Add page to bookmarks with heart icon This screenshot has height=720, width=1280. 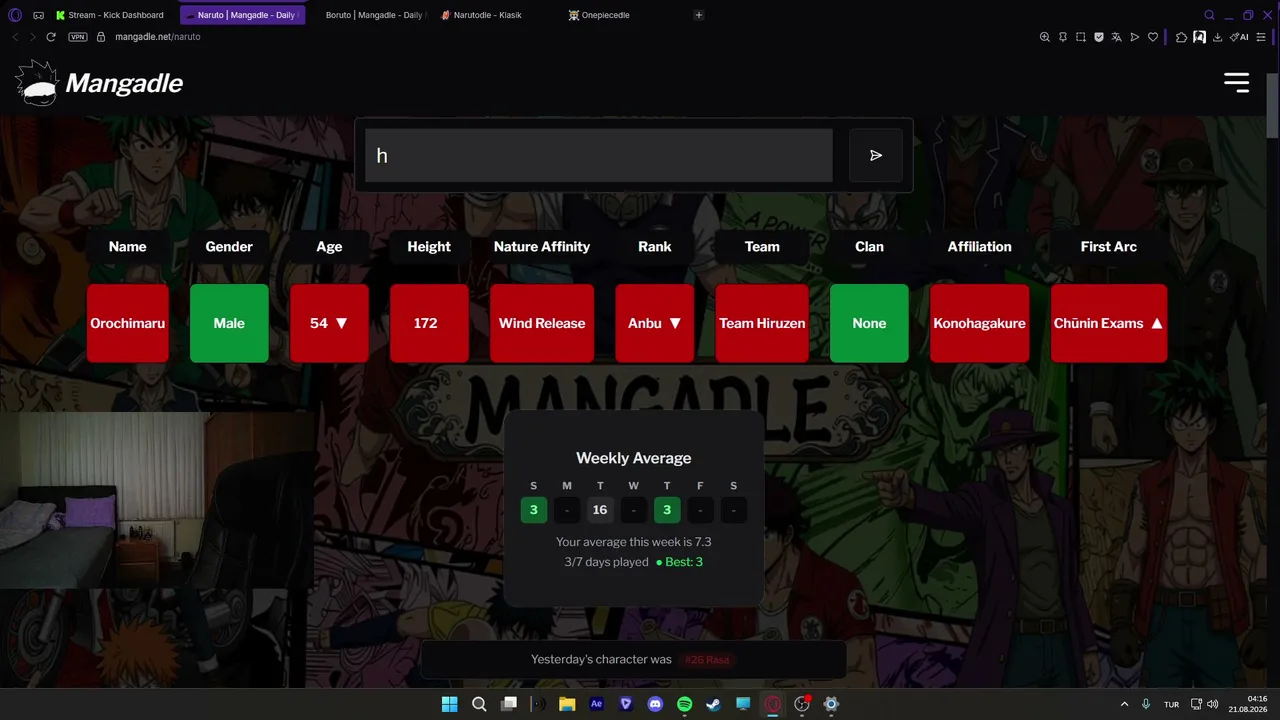point(1153,37)
